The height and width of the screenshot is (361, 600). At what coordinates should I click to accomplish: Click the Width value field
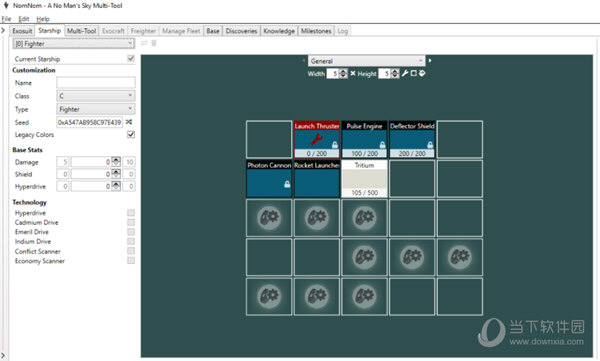[x=333, y=73]
